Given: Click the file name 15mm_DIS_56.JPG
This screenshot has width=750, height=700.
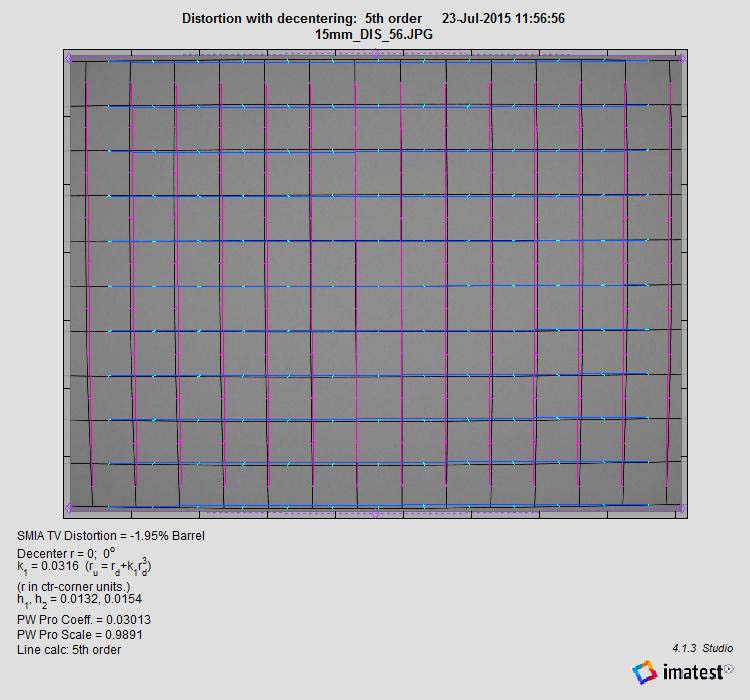Looking at the screenshot, I should pos(374,34).
